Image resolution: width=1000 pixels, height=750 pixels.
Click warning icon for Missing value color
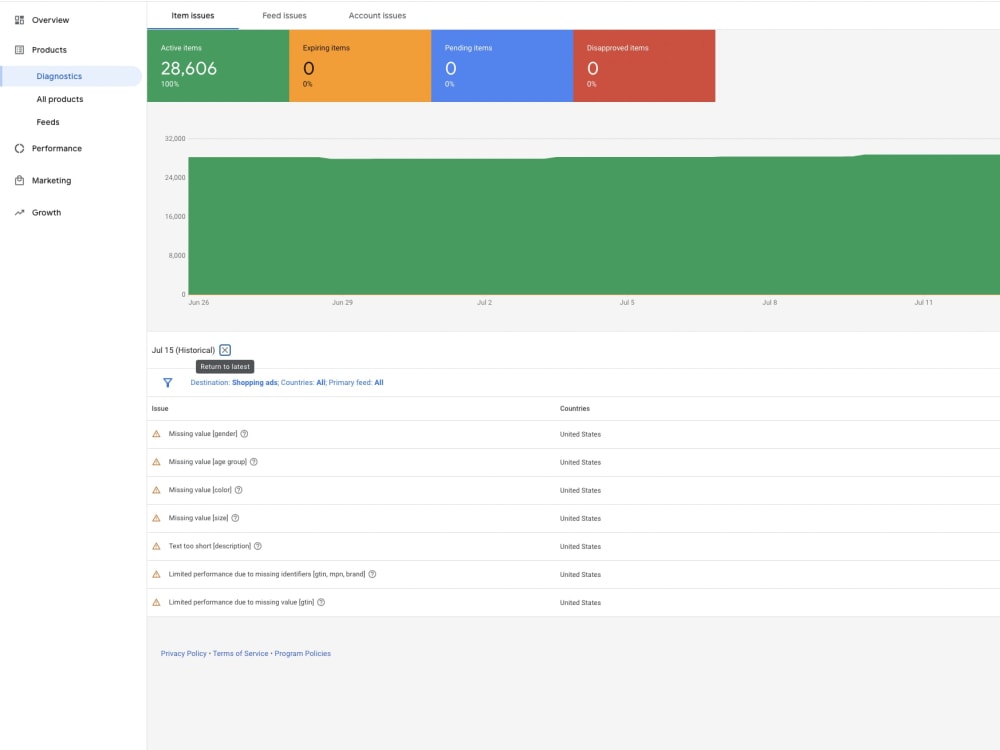pos(156,490)
